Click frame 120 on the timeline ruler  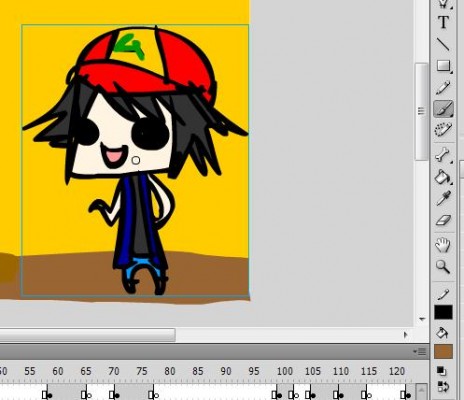tap(397, 371)
